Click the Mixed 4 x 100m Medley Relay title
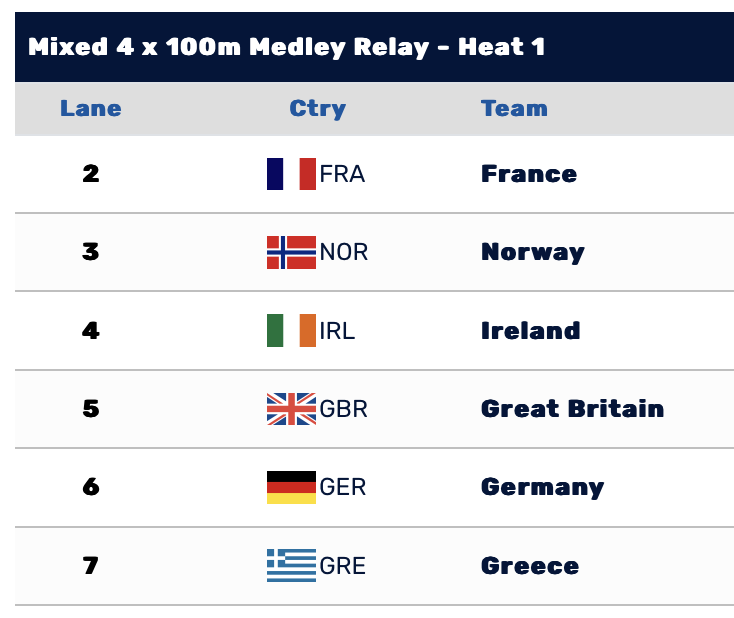Image resolution: width=734 pixels, height=618 pixels. point(286,47)
